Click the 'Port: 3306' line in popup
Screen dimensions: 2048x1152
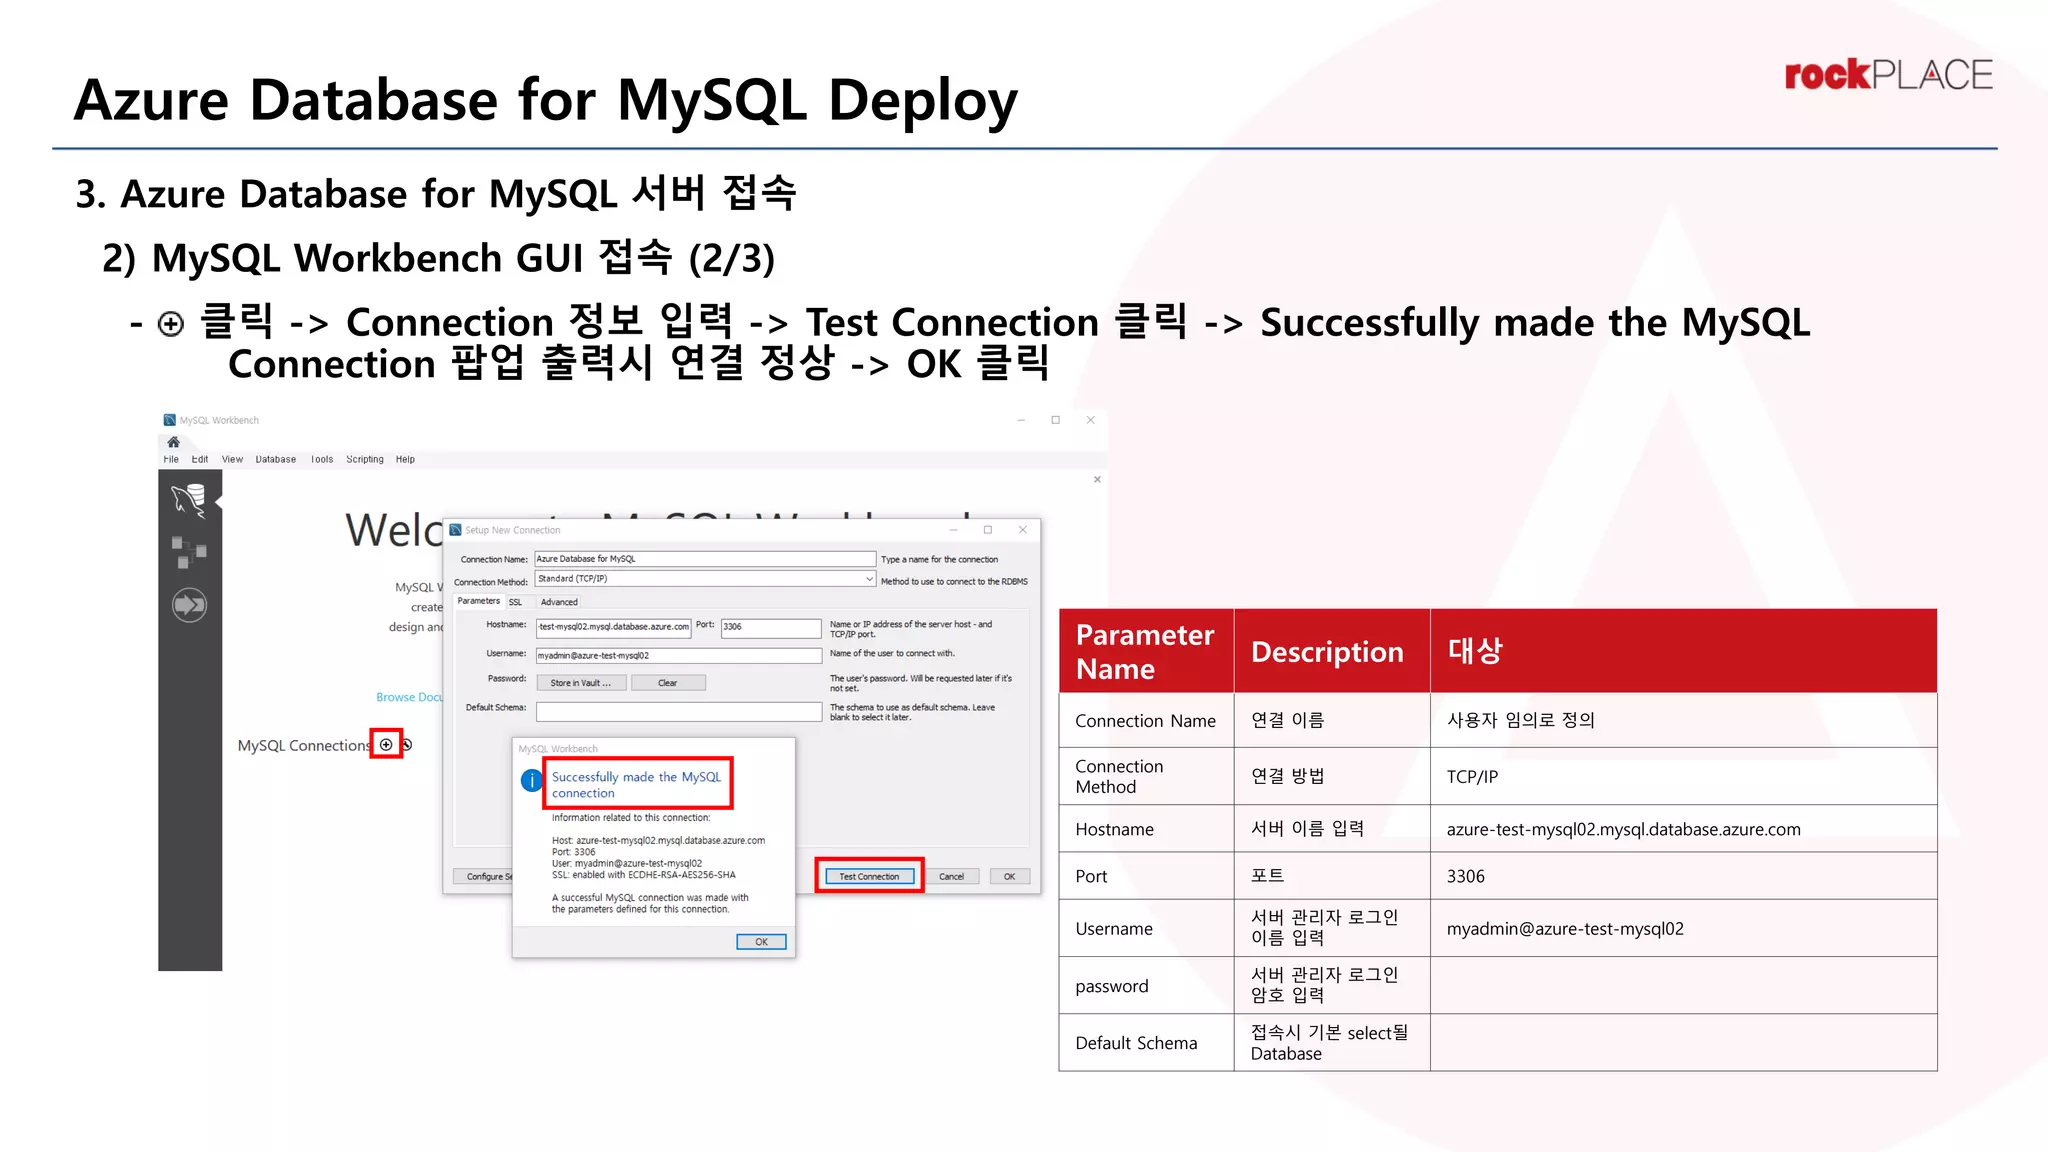[x=573, y=852]
